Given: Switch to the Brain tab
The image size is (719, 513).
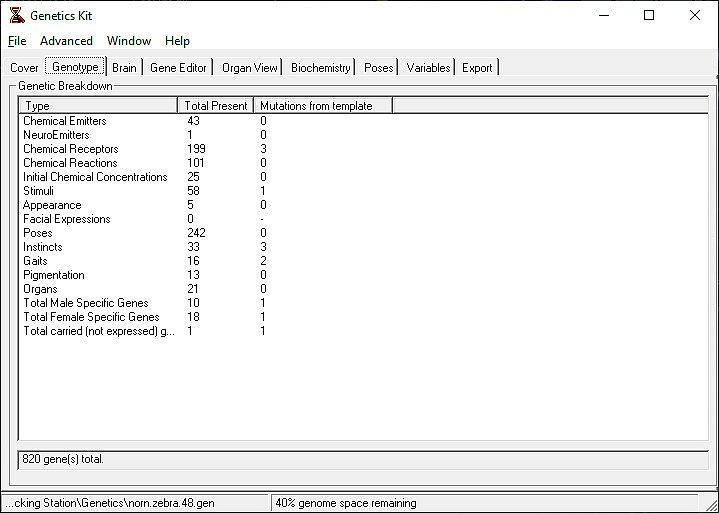Looking at the screenshot, I should coord(124,68).
